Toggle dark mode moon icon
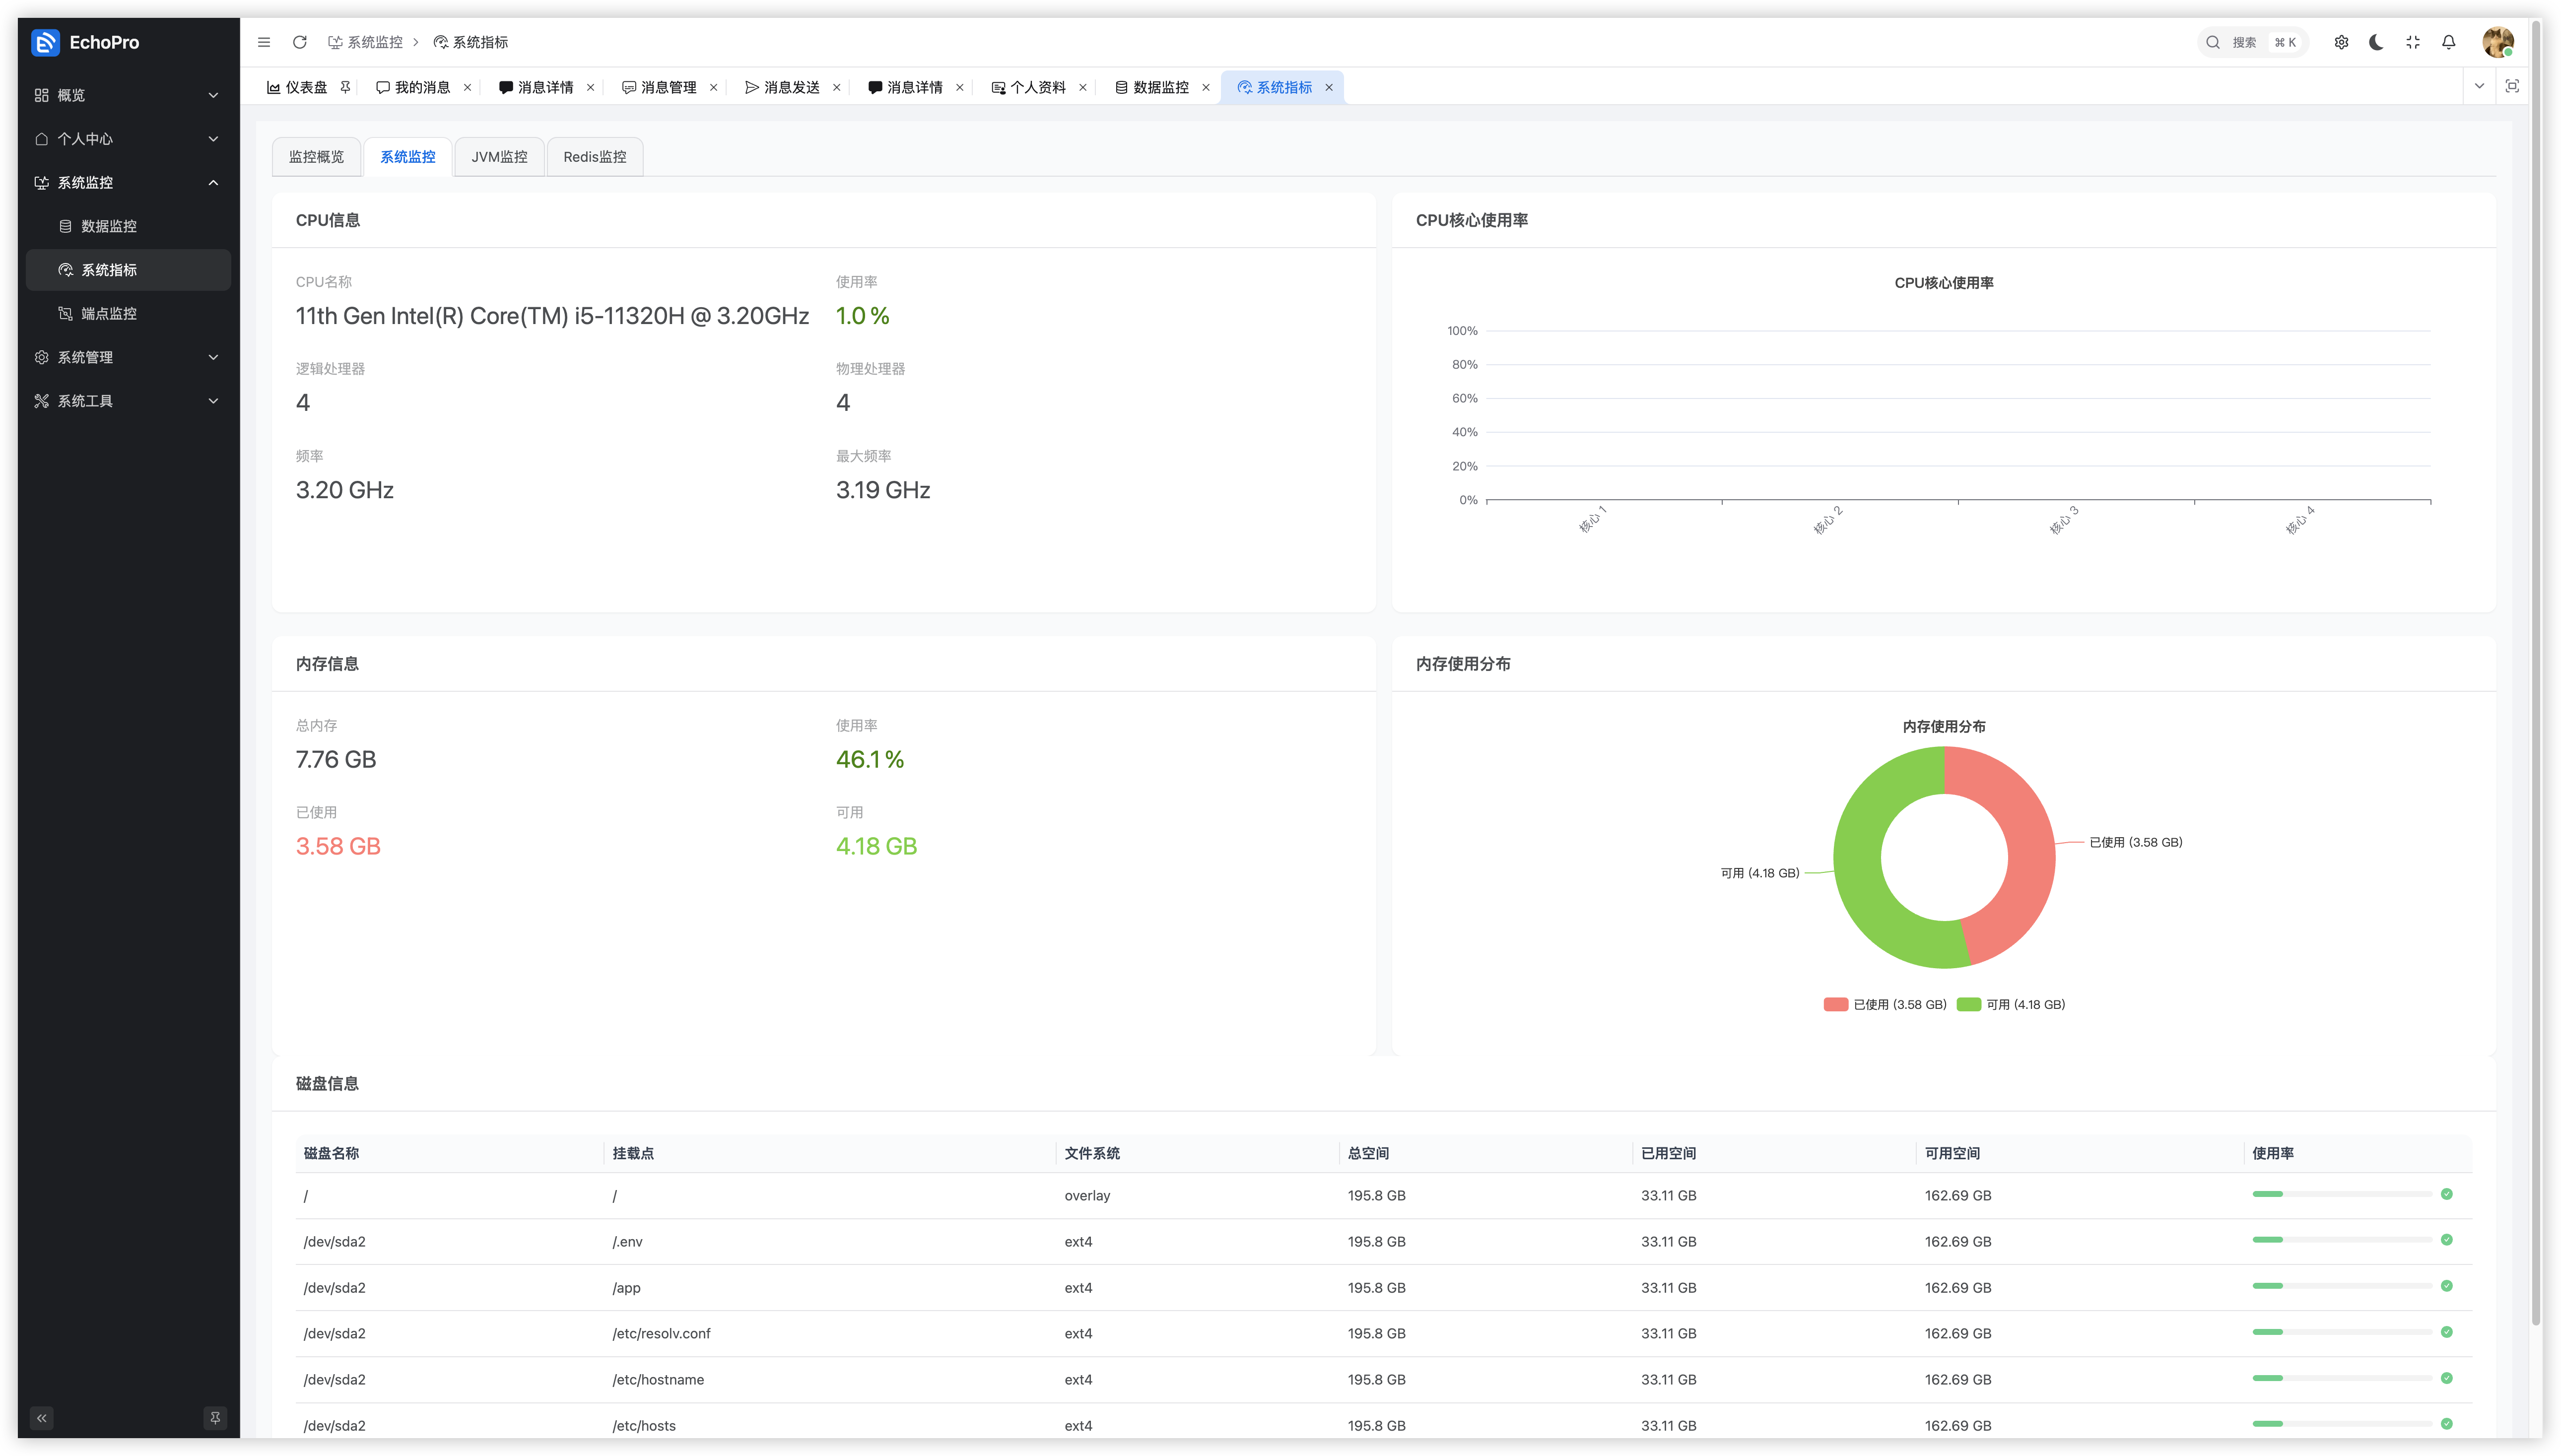The width and height of the screenshot is (2561, 1456). (x=2377, y=42)
